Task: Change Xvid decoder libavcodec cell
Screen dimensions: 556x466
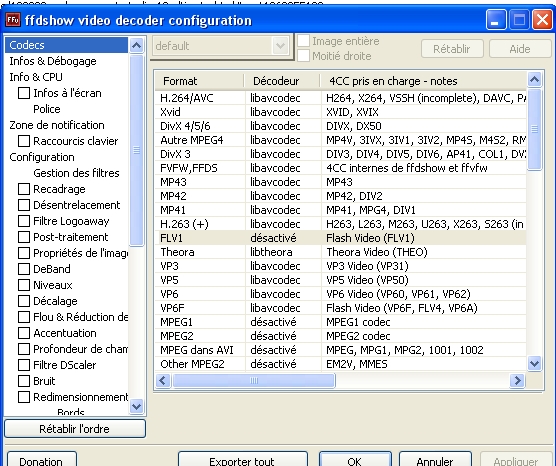Action: (x=283, y=112)
